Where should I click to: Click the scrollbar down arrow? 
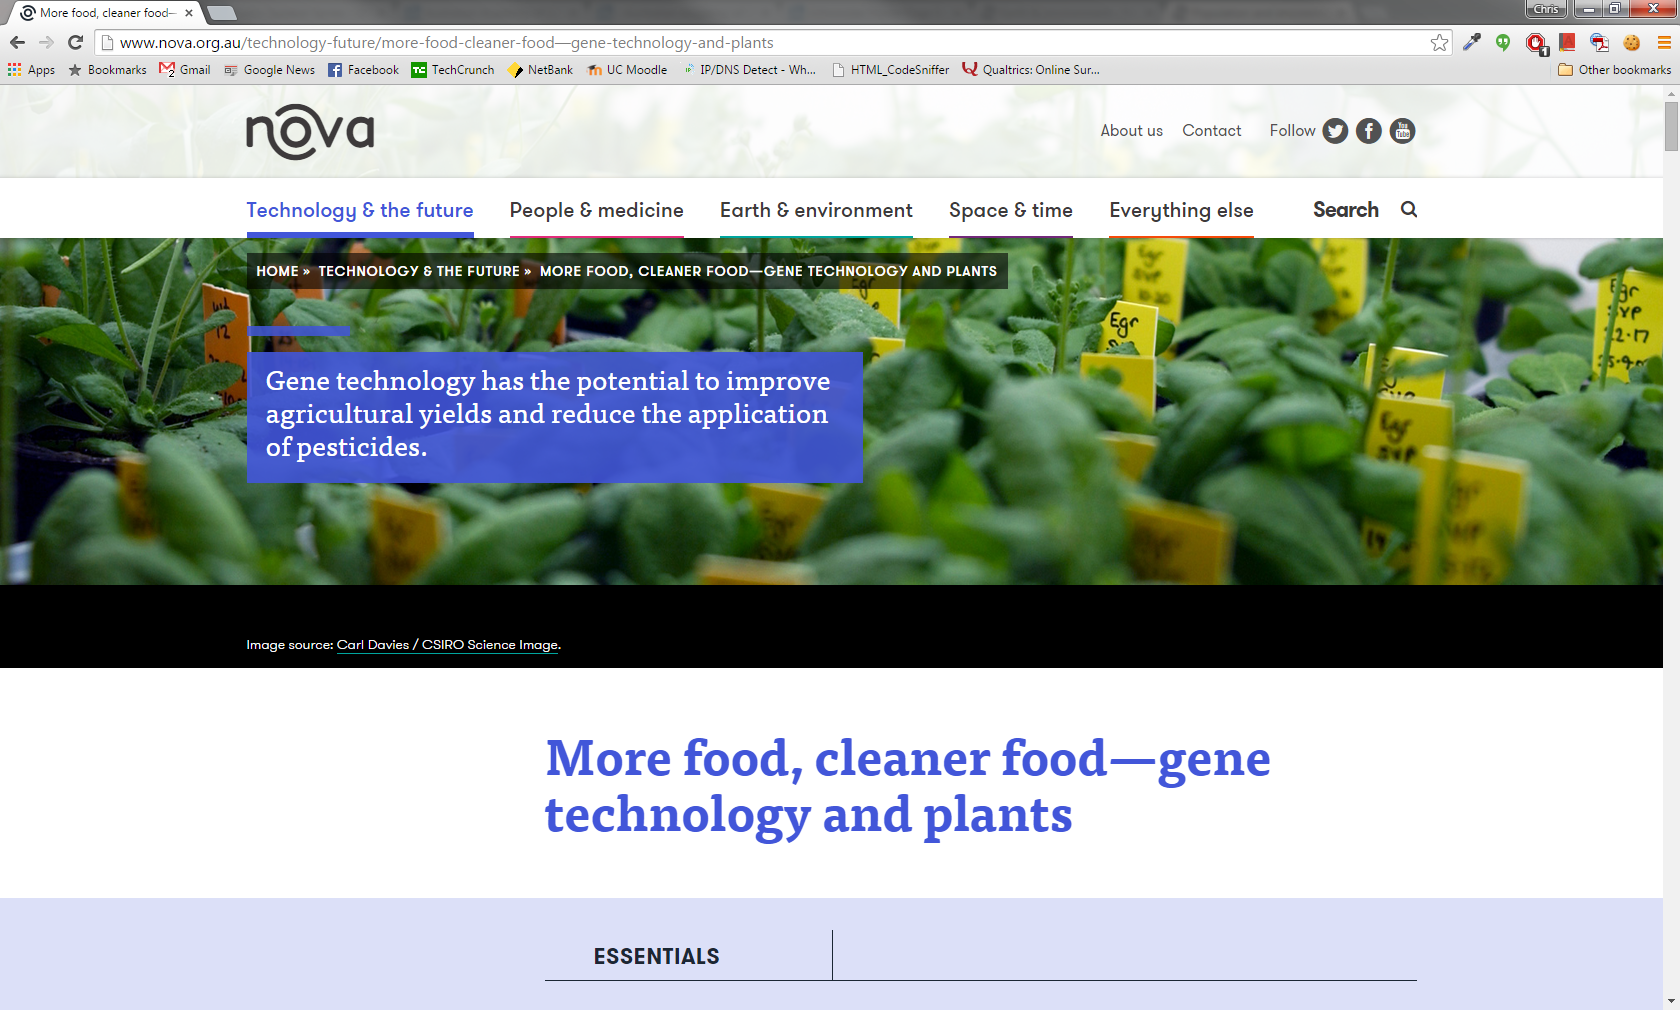[1671, 1001]
